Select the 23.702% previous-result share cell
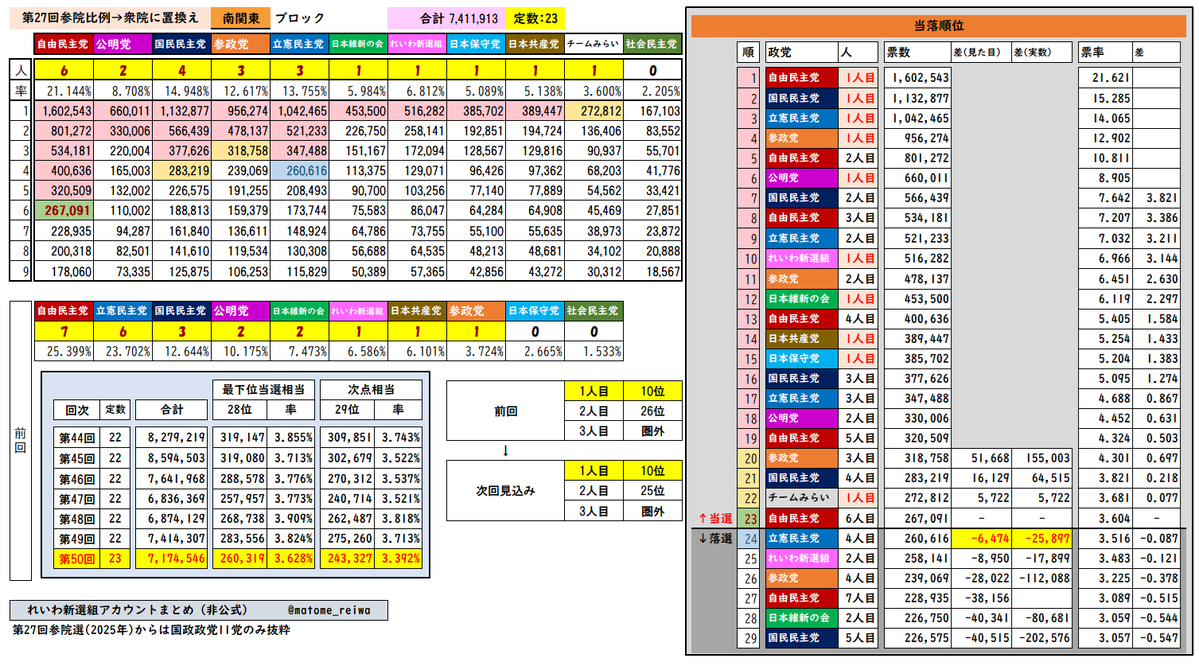The width and height of the screenshot is (1199, 670). 122,351
